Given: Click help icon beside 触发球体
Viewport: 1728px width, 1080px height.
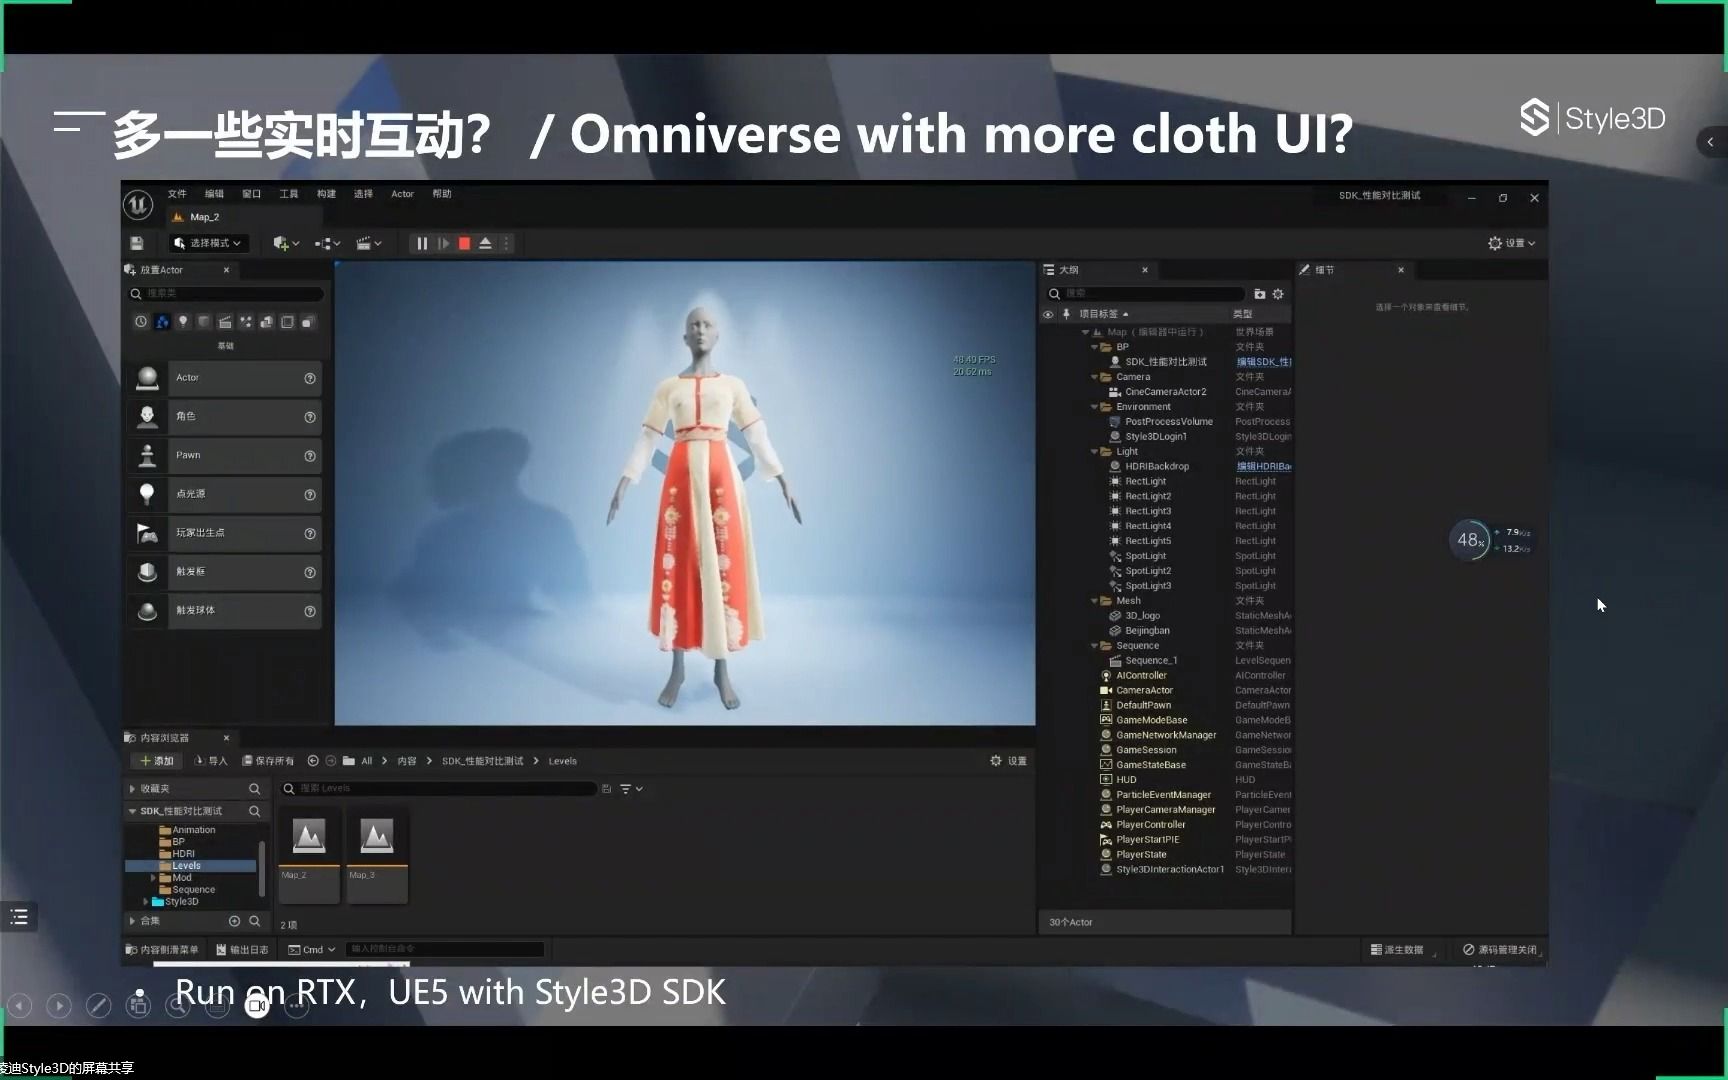Looking at the screenshot, I should [310, 611].
